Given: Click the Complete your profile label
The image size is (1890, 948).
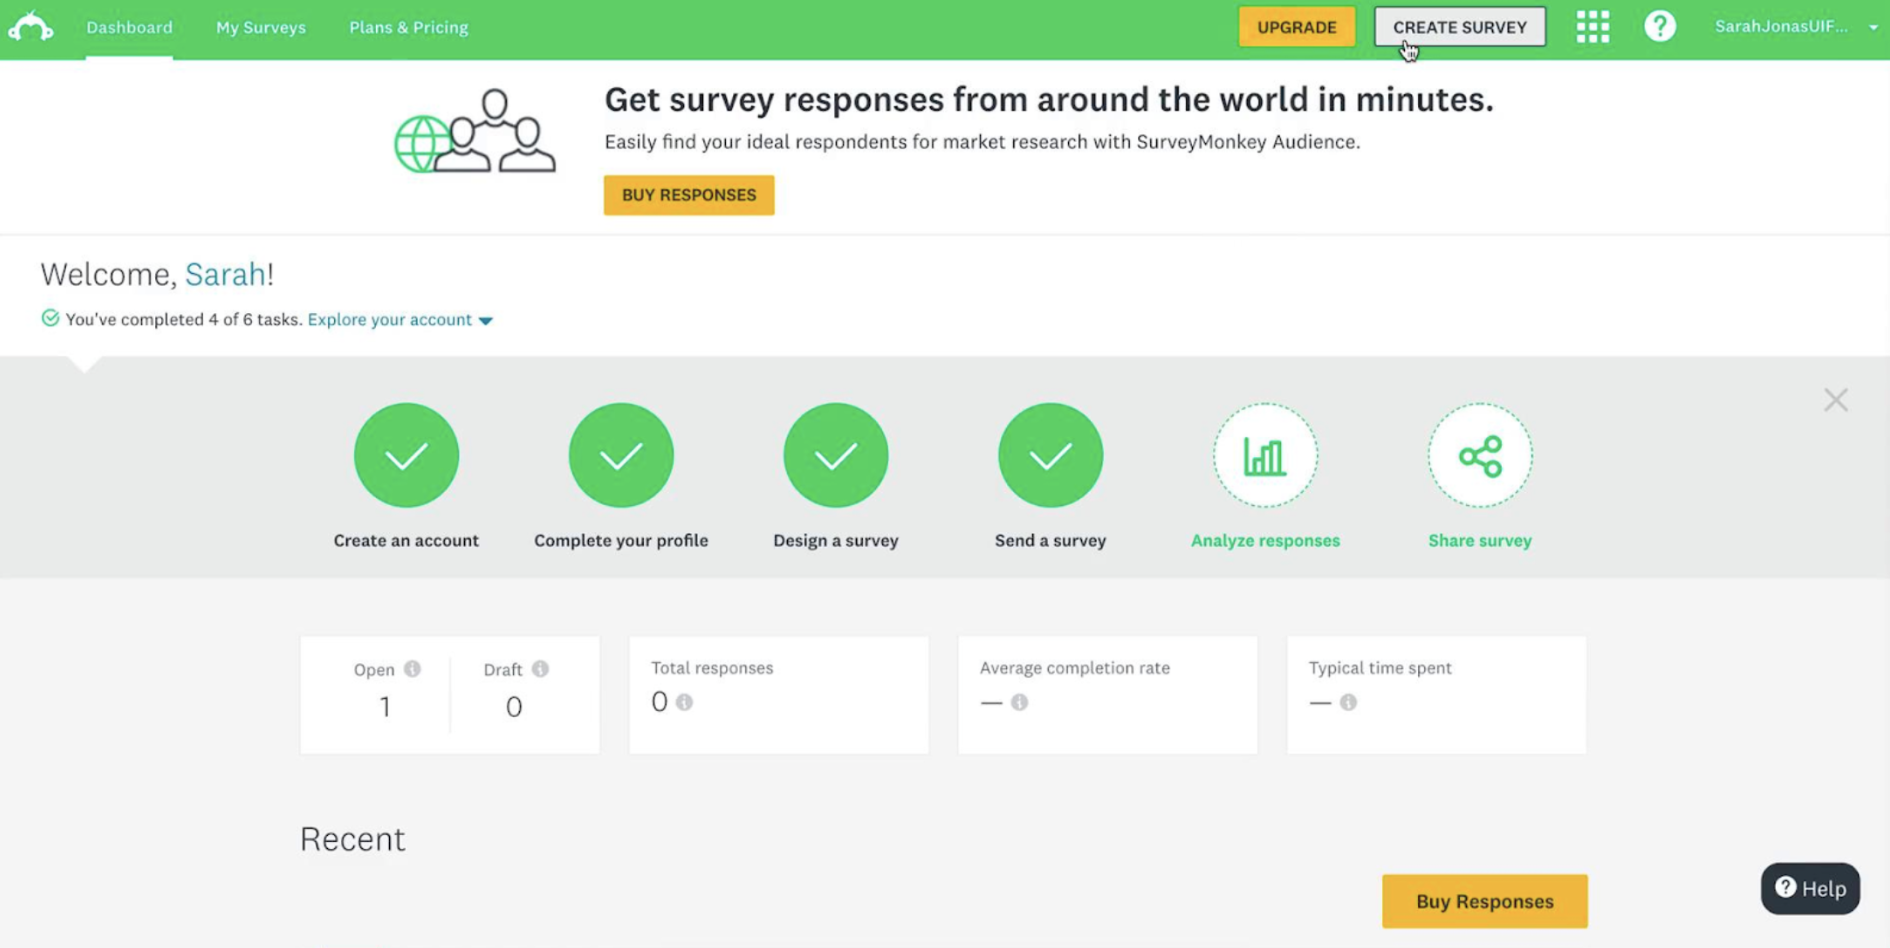Looking at the screenshot, I should click(x=621, y=540).
